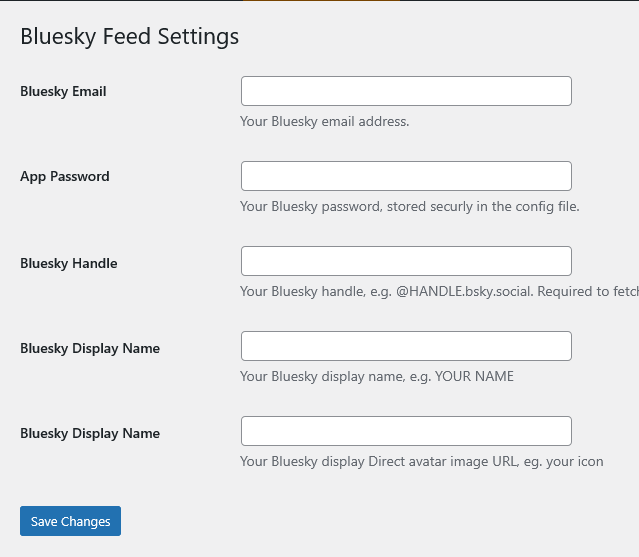Click the 'Bluesky Feed Settings' page heading

coord(130,37)
